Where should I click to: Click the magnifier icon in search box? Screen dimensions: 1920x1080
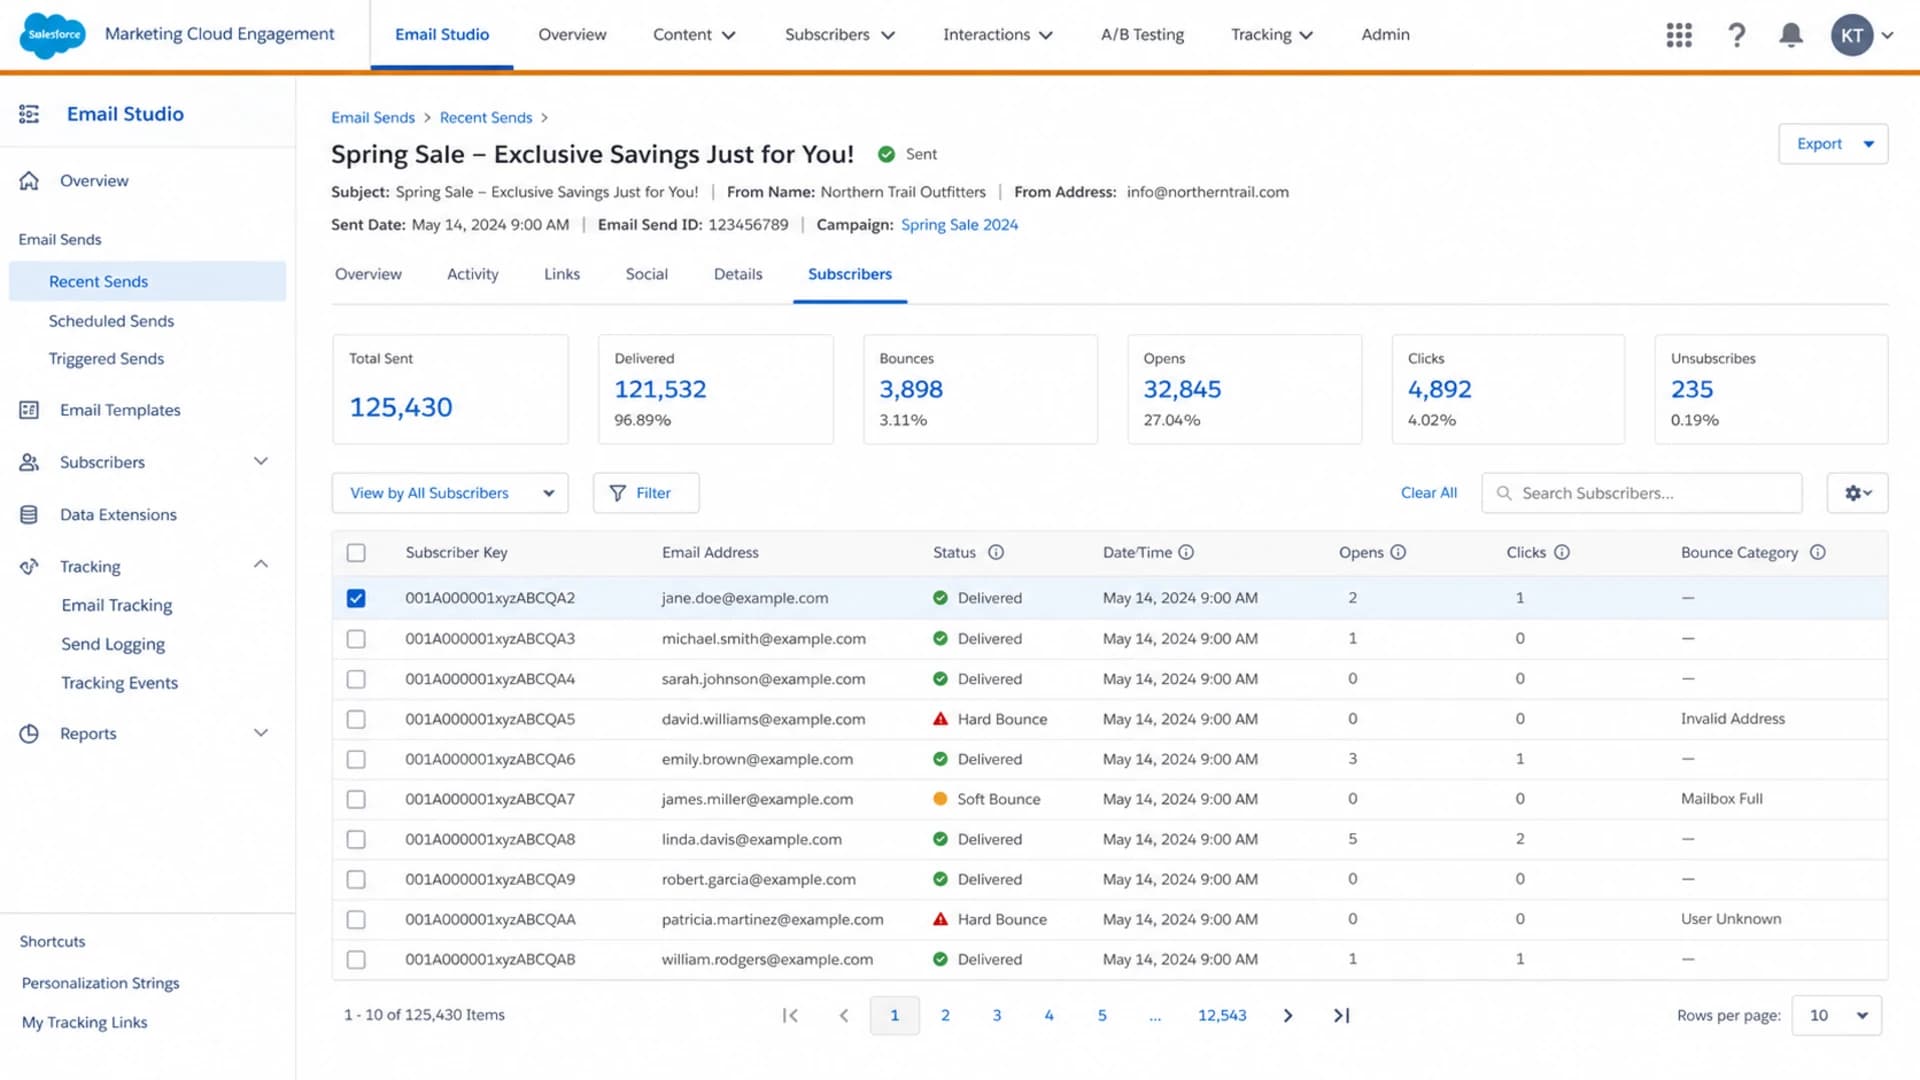click(x=1504, y=493)
